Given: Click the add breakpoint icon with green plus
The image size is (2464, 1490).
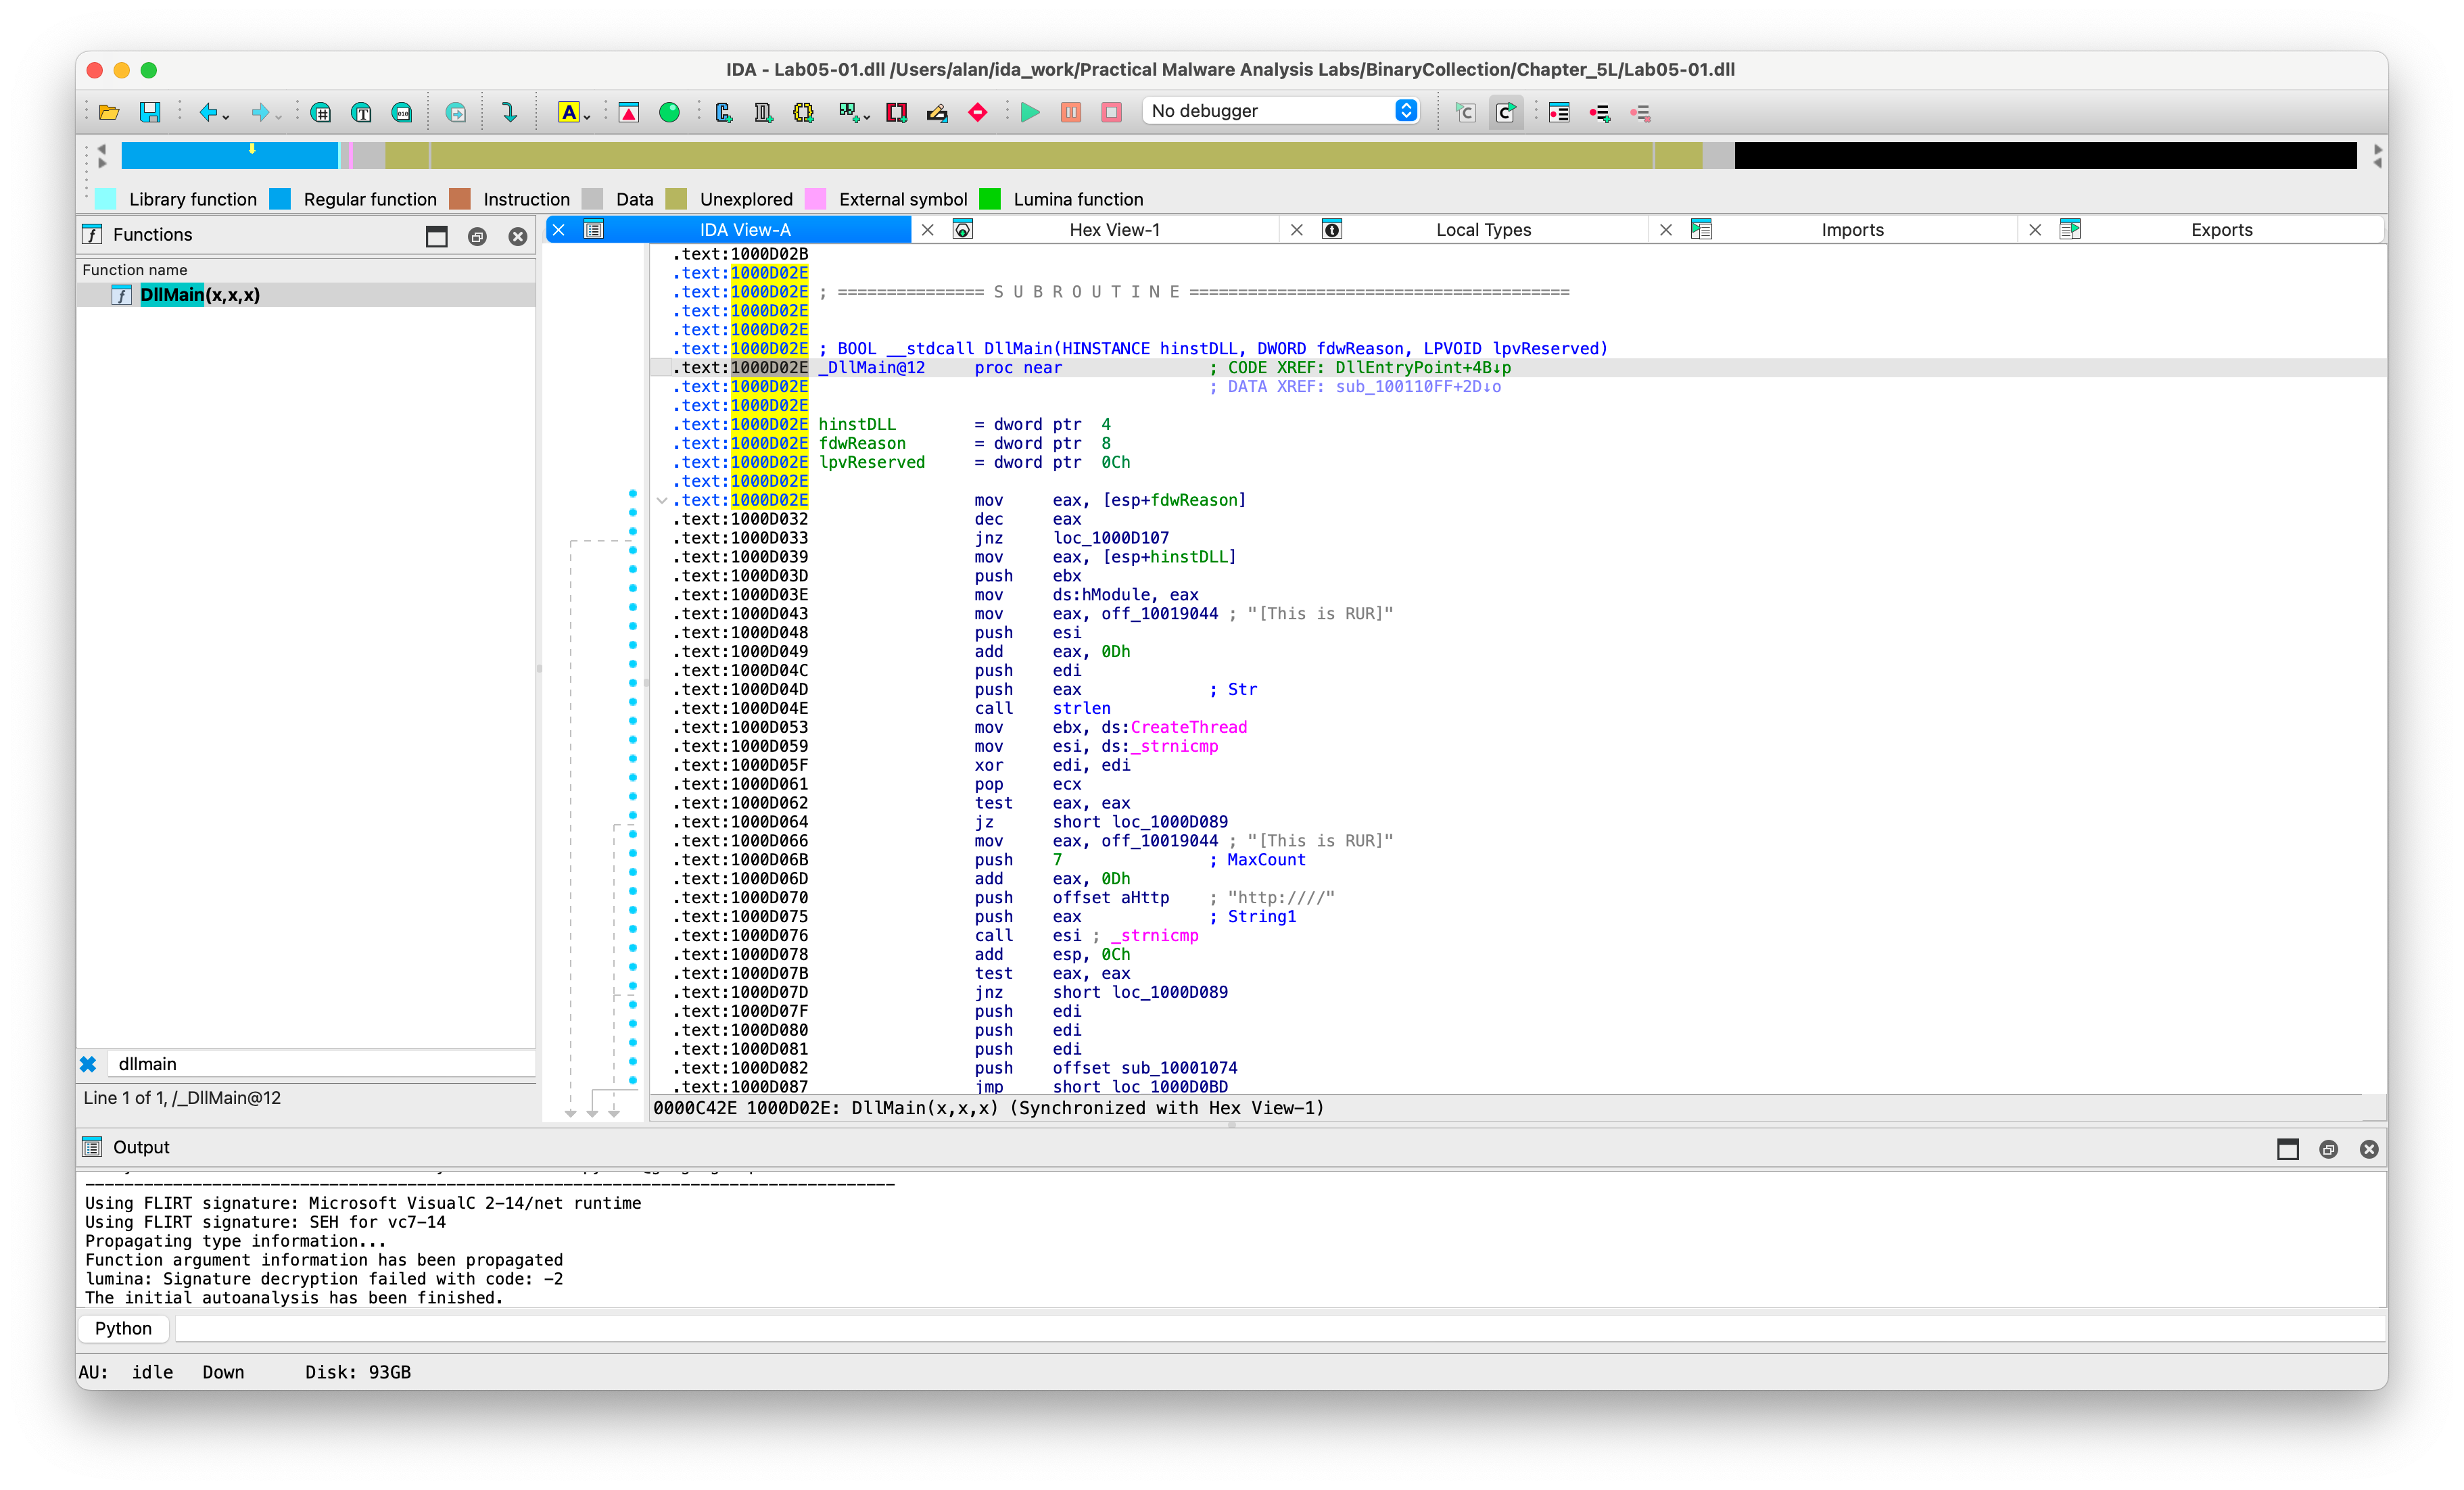Looking at the screenshot, I should (x=1600, y=112).
